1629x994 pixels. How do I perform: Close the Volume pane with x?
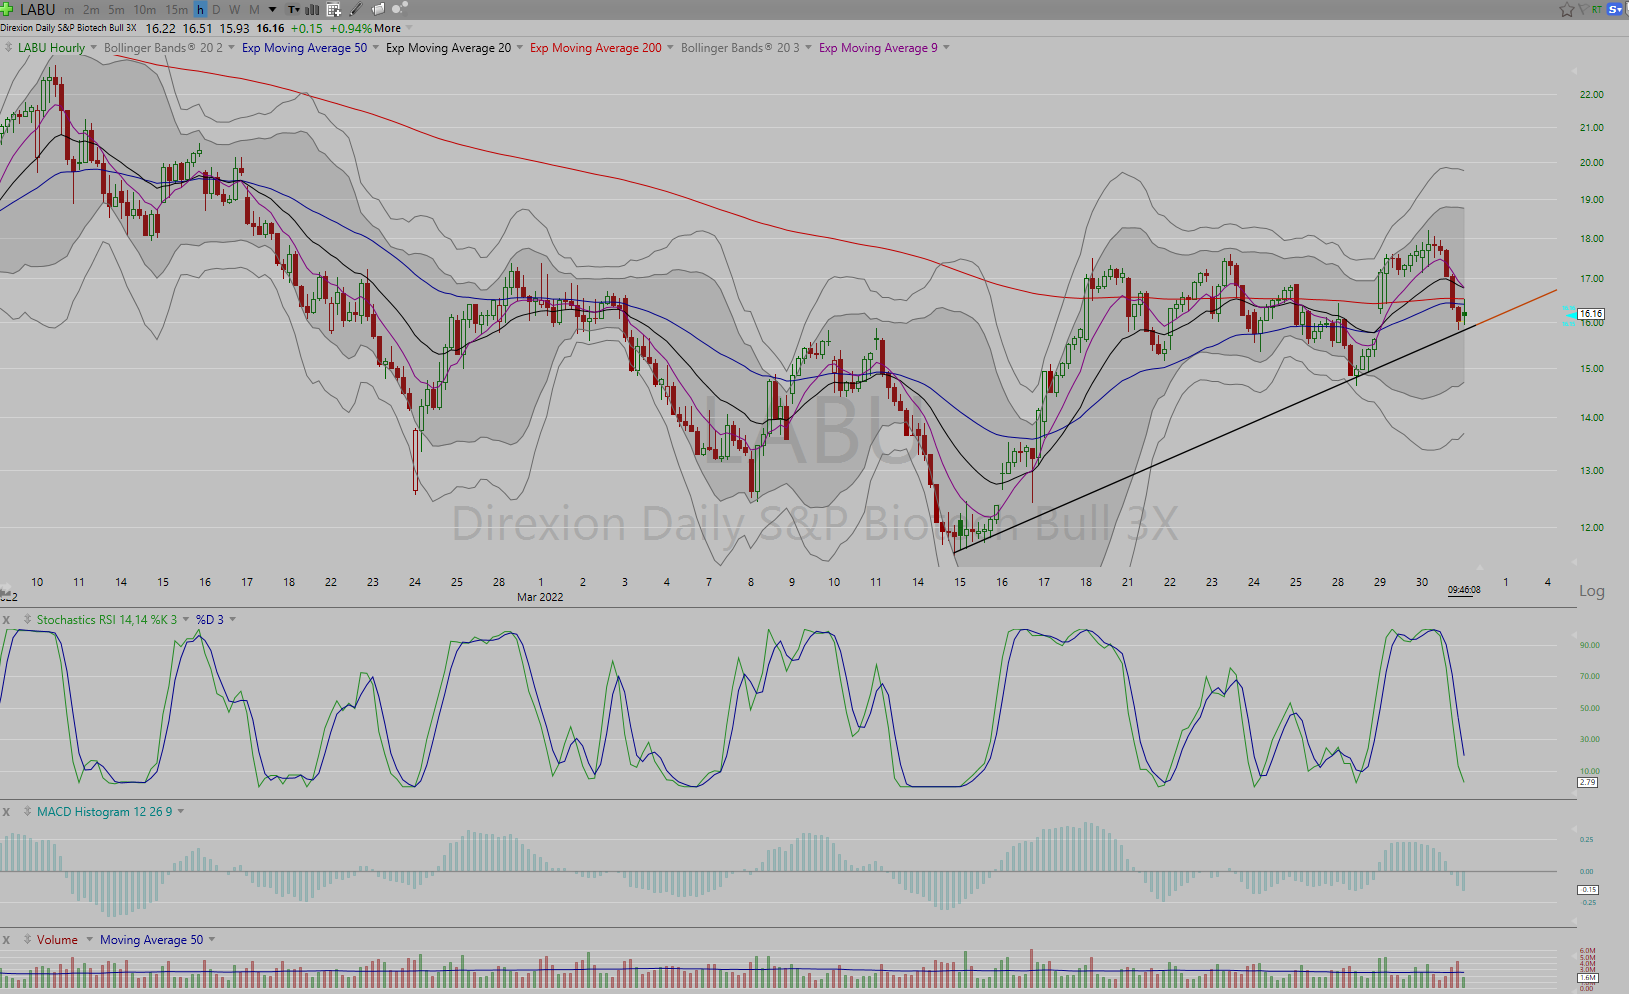click(6, 940)
